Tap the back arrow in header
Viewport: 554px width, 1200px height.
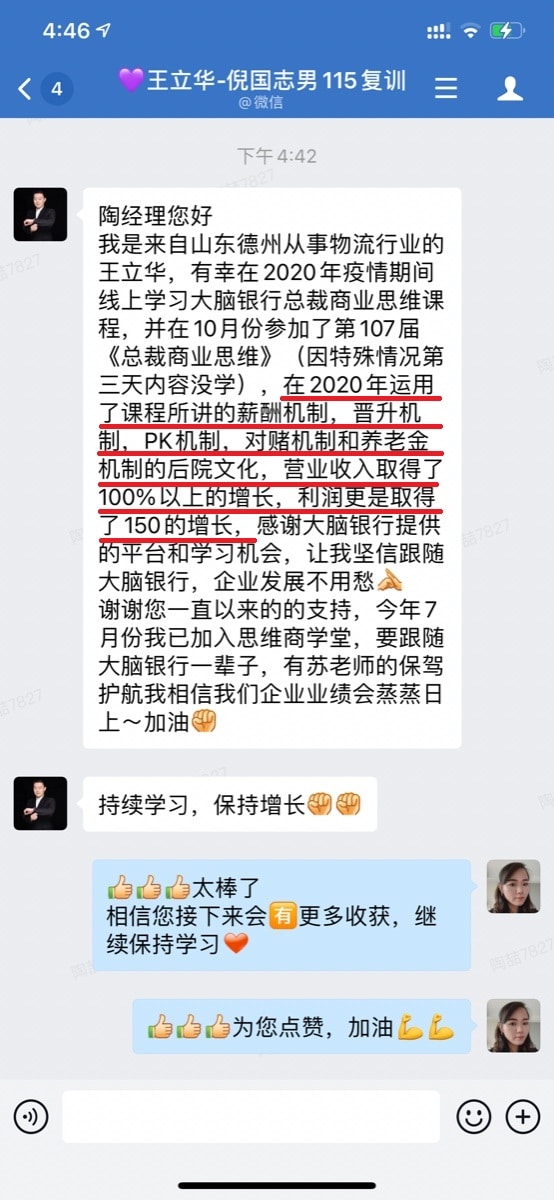pyautogui.click(x=25, y=89)
